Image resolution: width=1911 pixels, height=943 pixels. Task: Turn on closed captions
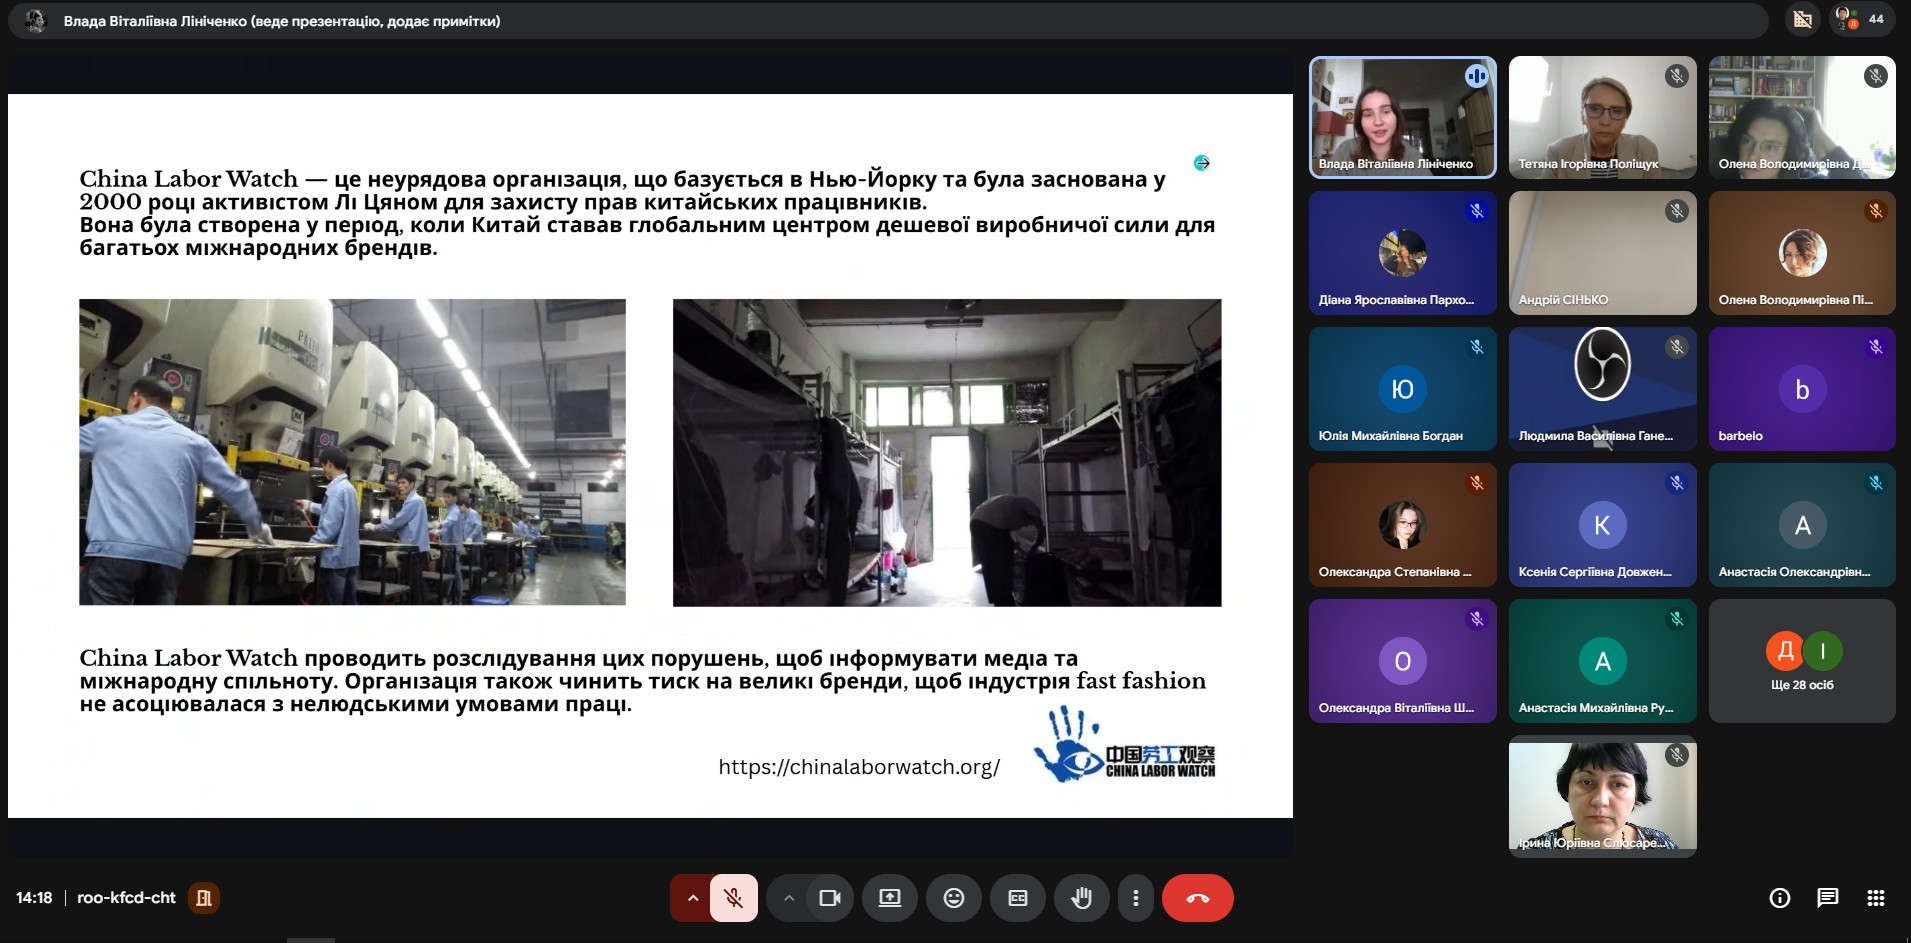coord(1017,898)
